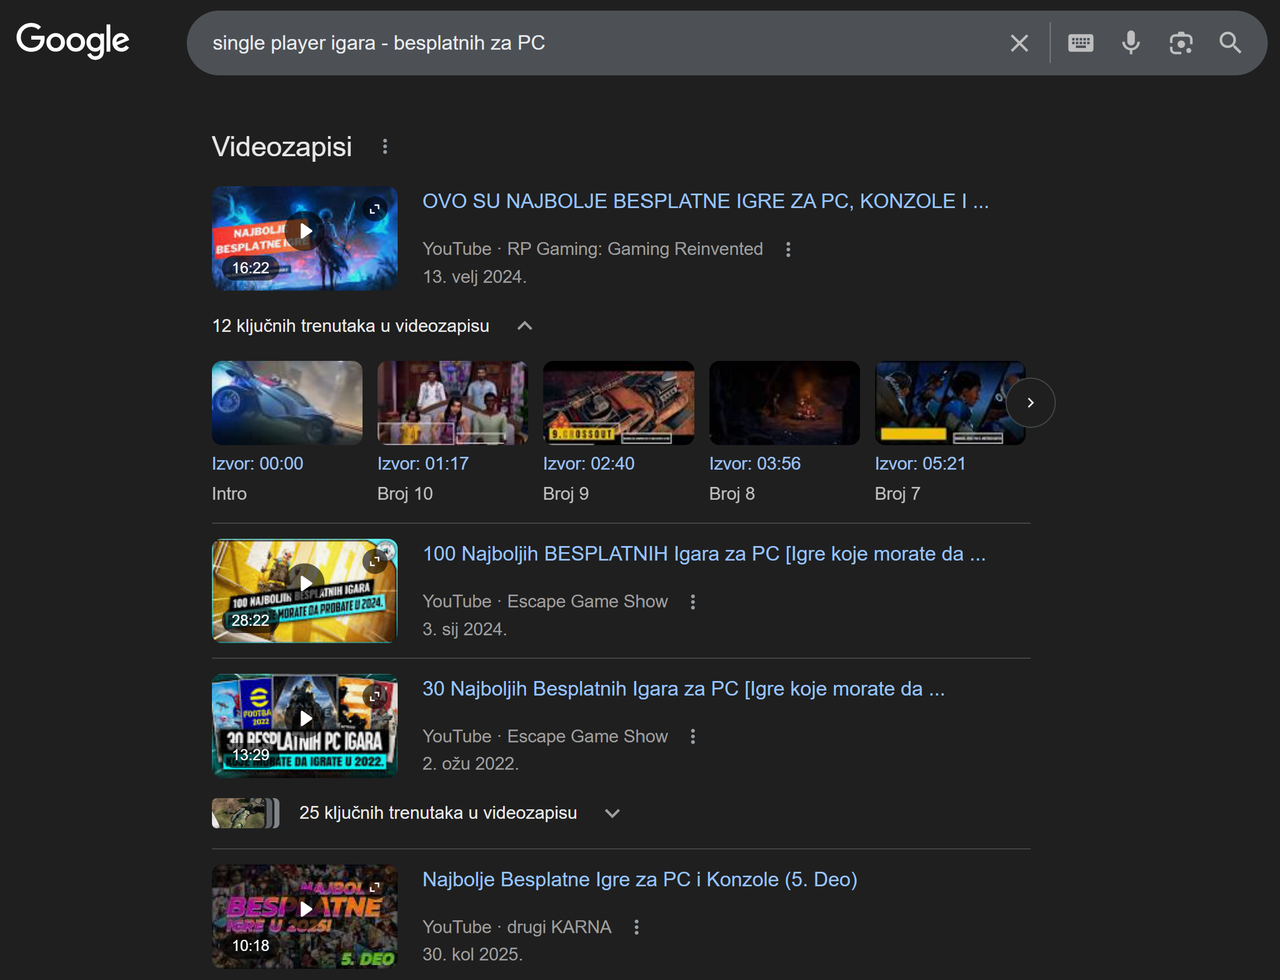
Task: Click the RP Gaming: Gaming Reinvented source text
Action: coord(635,249)
